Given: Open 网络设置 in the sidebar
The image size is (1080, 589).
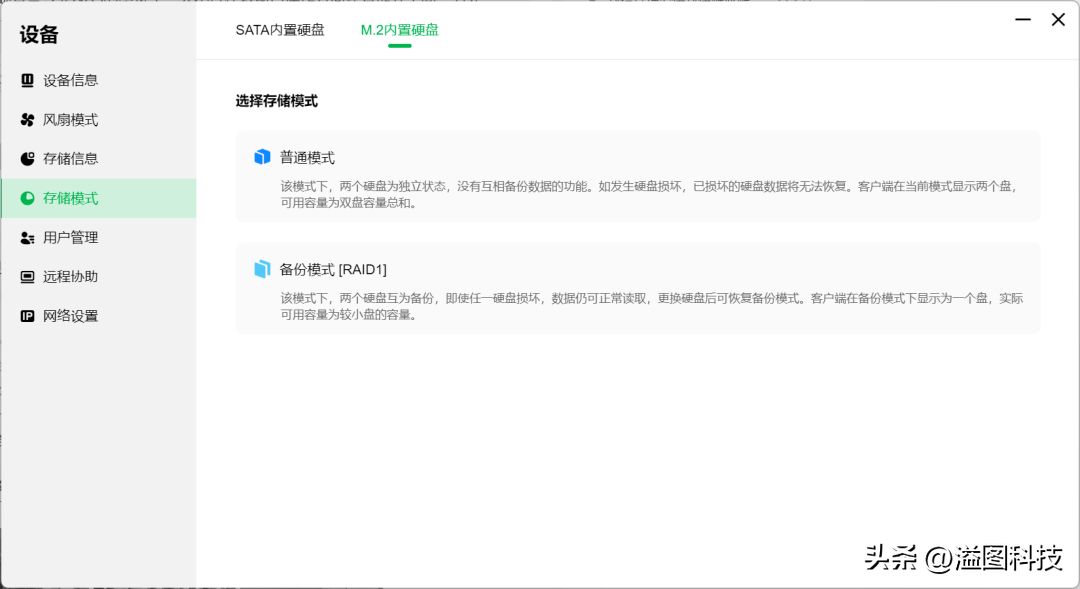Looking at the screenshot, I should tap(70, 316).
